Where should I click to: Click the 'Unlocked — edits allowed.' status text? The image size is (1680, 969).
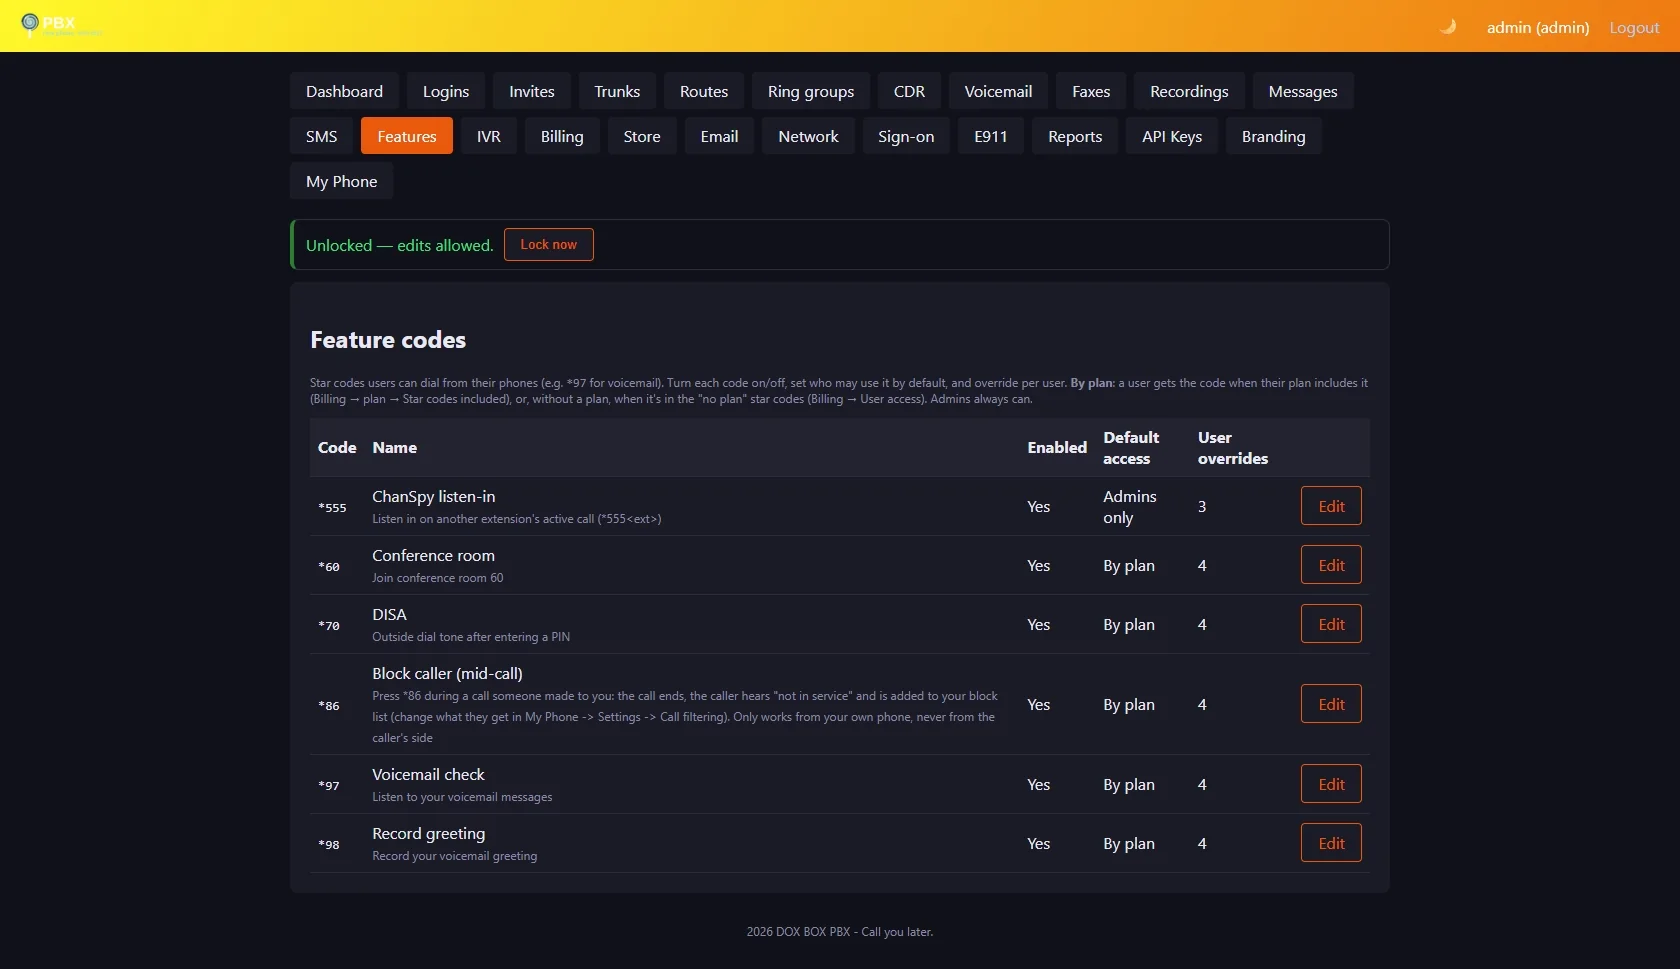pyautogui.click(x=400, y=245)
